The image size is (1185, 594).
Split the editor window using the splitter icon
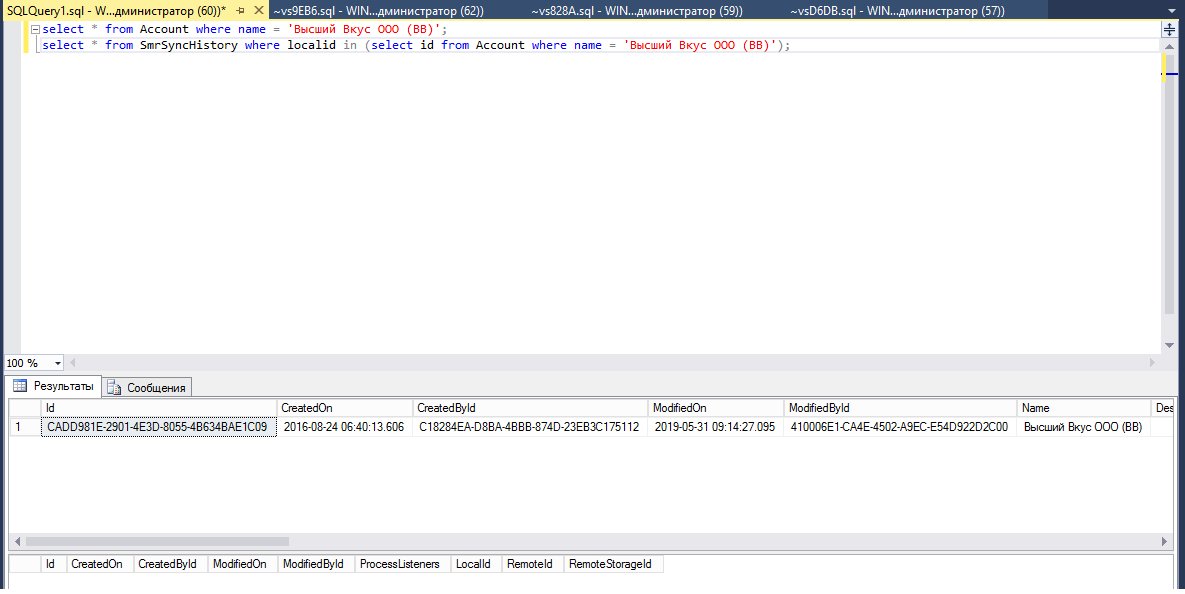coord(1169,29)
